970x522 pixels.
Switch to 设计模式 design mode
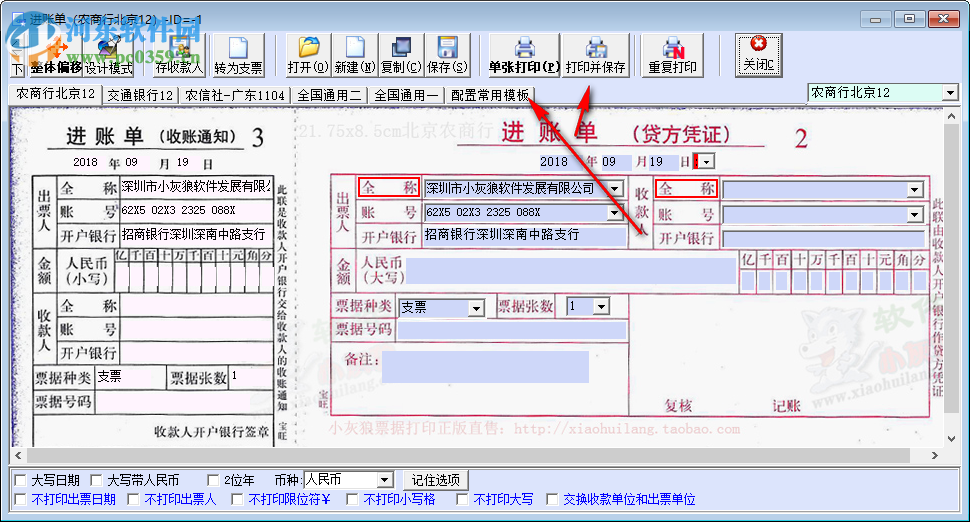click(109, 56)
